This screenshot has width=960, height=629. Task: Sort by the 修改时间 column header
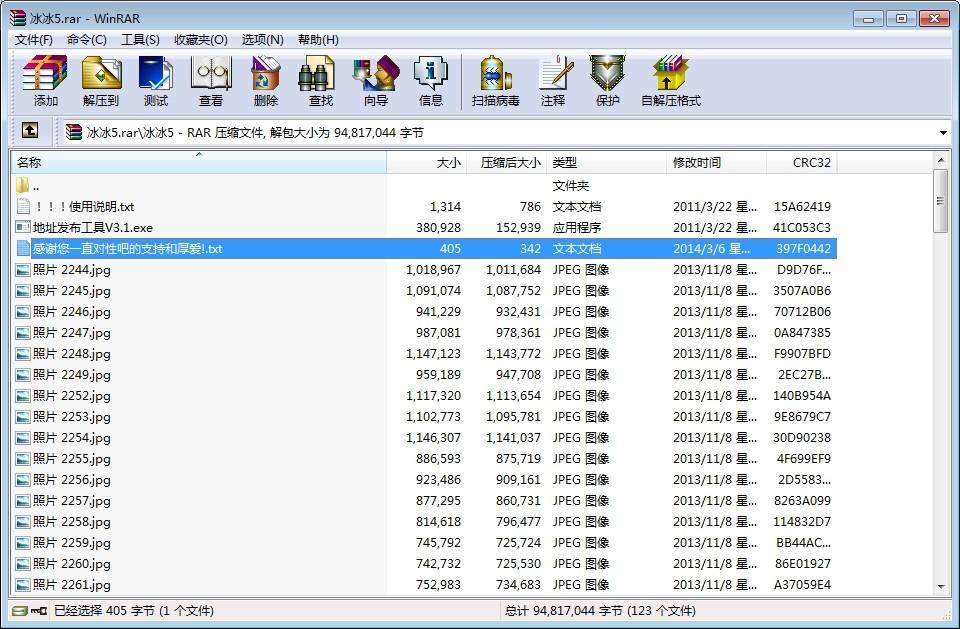coord(716,162)
